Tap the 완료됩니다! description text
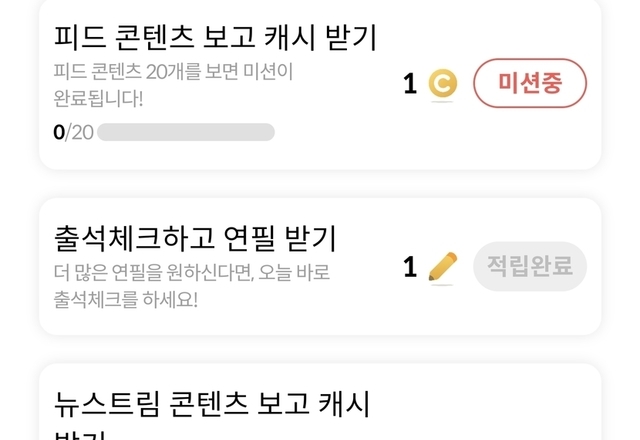Screen dimensions: 640x440 [98, 98]
